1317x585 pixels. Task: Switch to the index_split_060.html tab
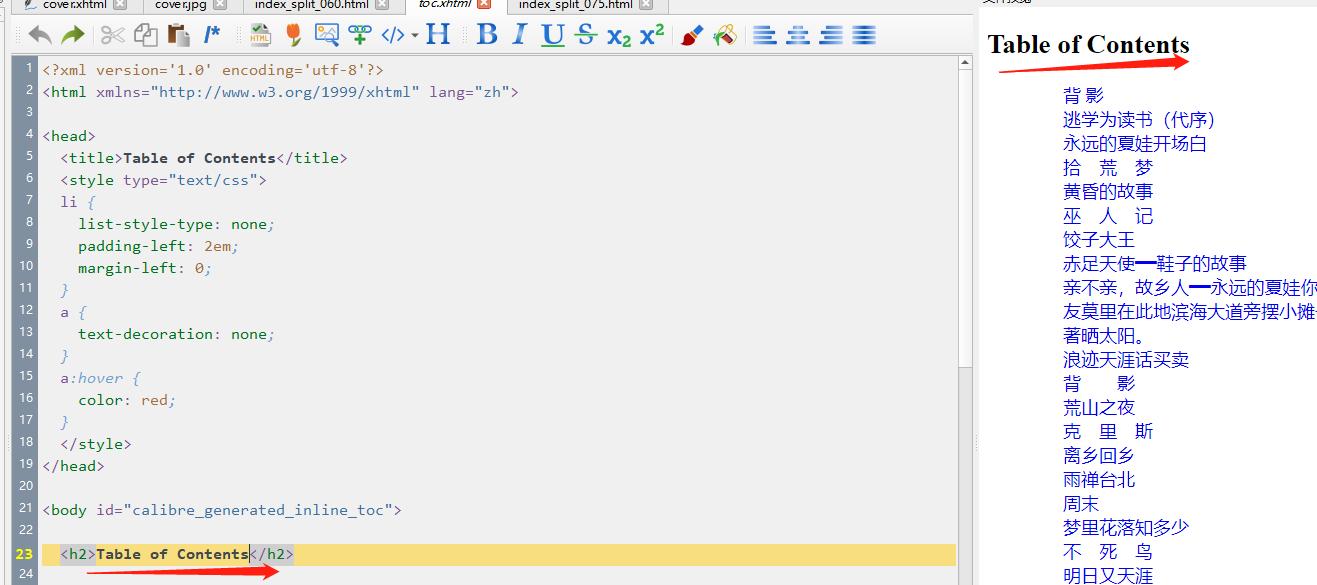311,5
